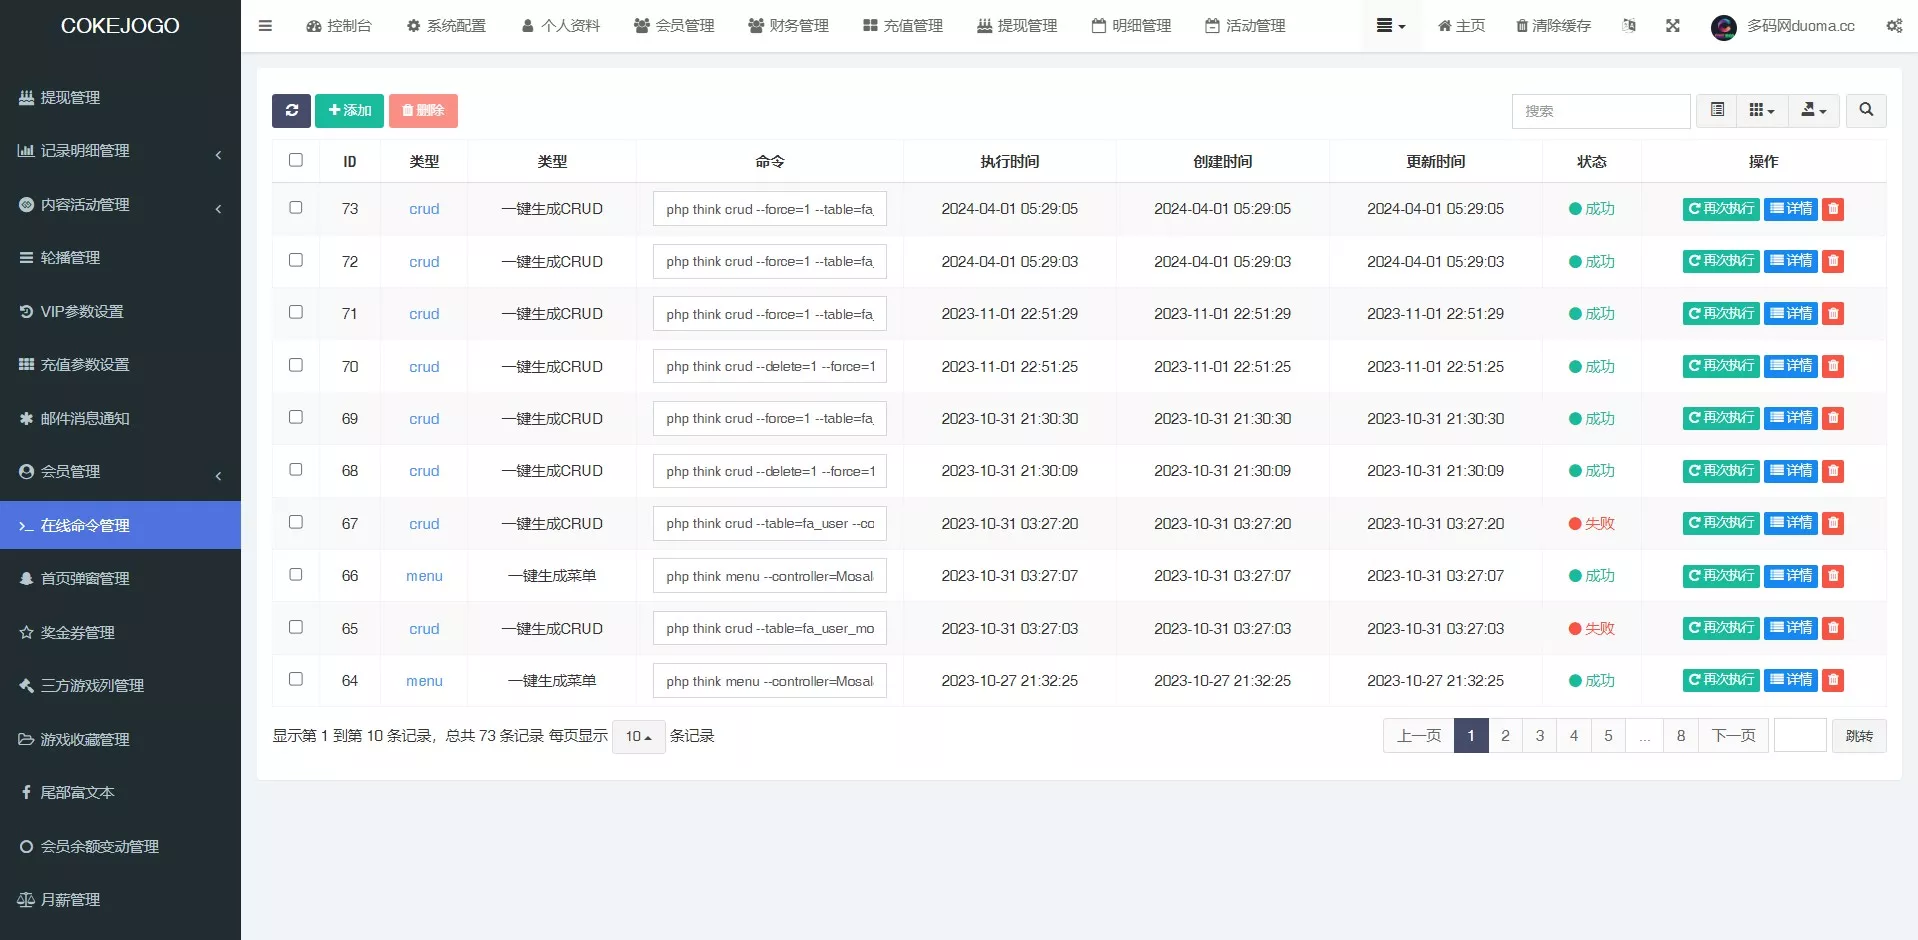Click the export download icon above the table
This screenshot has width=1918, height=940.
click(x=1813, y=111)
